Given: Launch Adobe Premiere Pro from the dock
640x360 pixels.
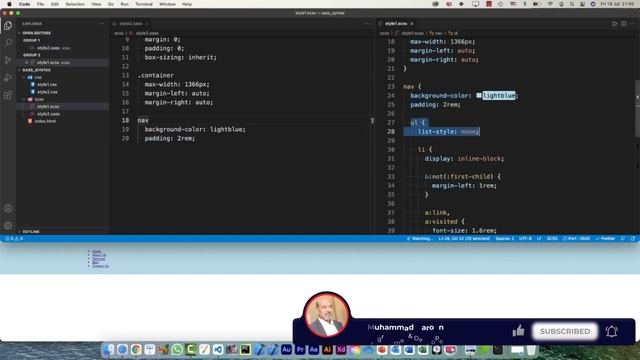Looking at the screenshot, I should click(300, 350).
